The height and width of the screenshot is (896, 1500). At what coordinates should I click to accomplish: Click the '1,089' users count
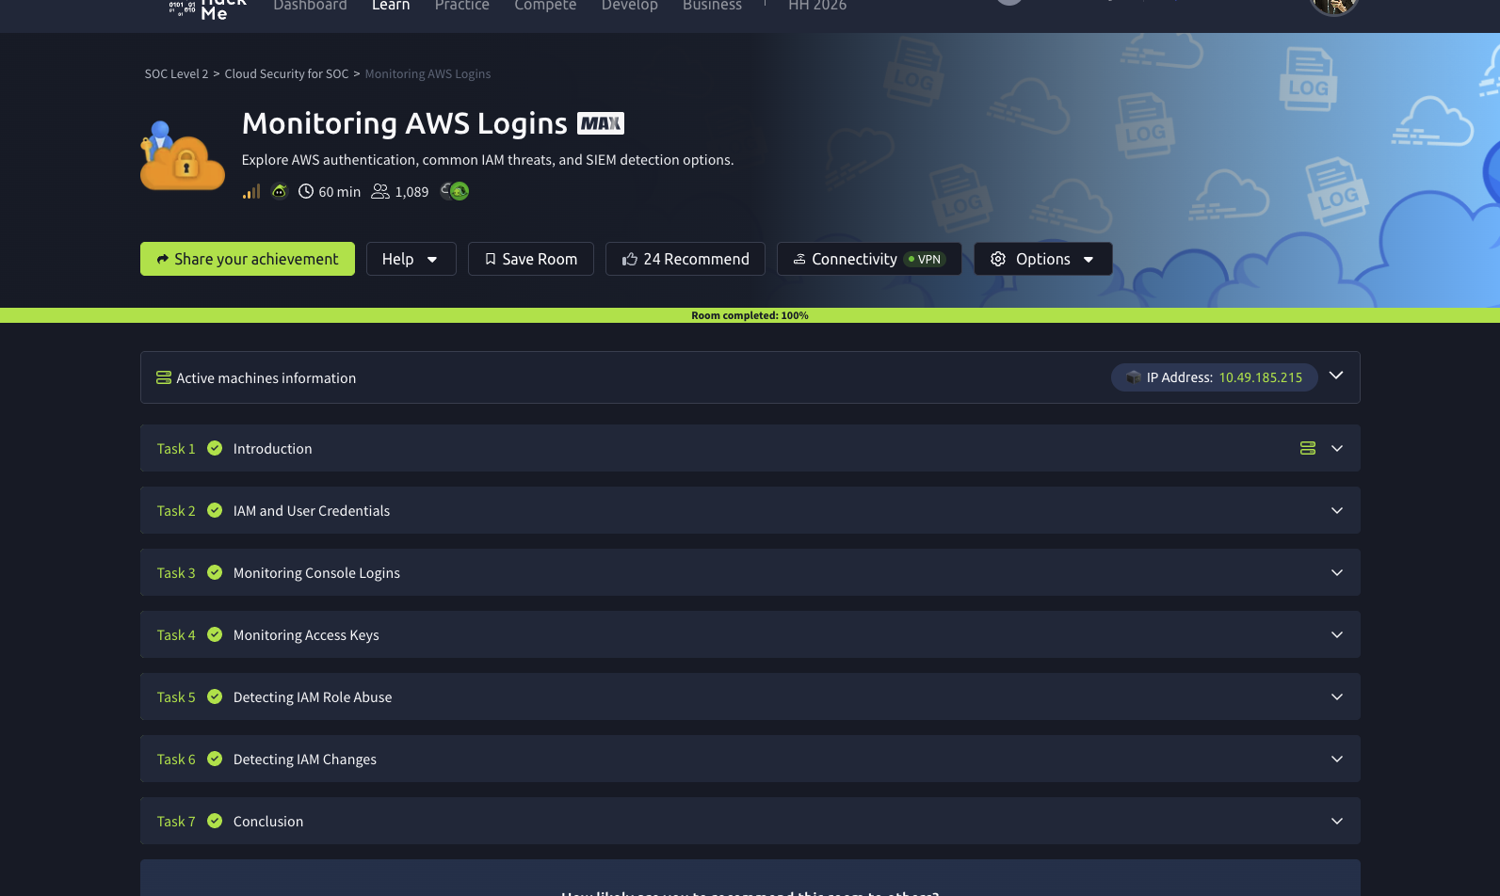pyautogui.click(x=411, y=192)
